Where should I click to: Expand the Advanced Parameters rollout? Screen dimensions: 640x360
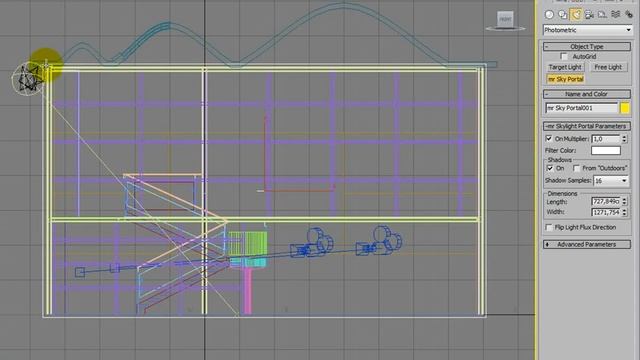[587, 244]
